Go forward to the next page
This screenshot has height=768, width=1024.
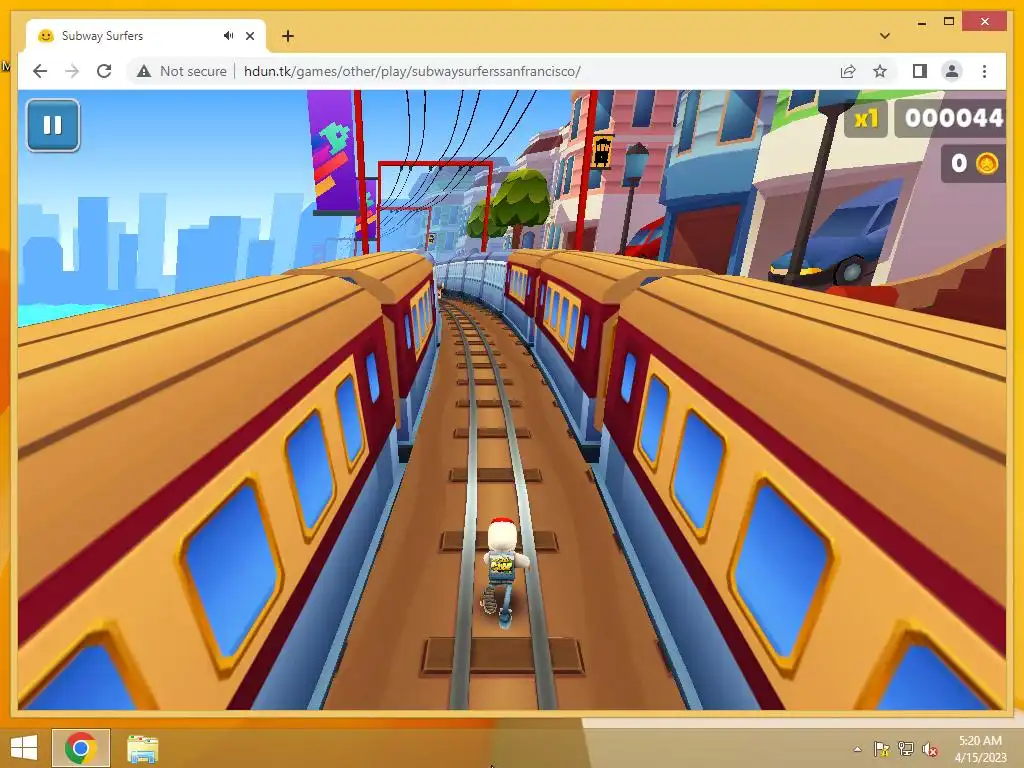(72, 71)
